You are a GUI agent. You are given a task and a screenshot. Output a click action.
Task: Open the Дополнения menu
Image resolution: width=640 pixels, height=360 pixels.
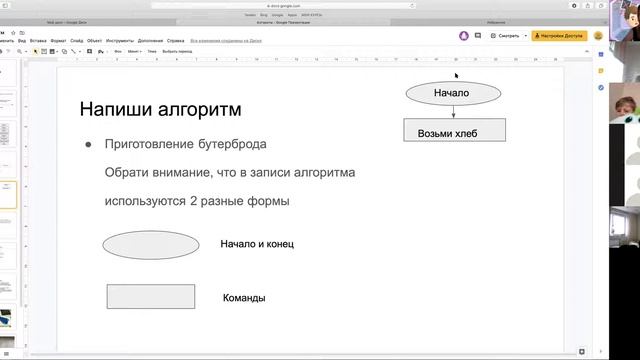tap(150, 41)
